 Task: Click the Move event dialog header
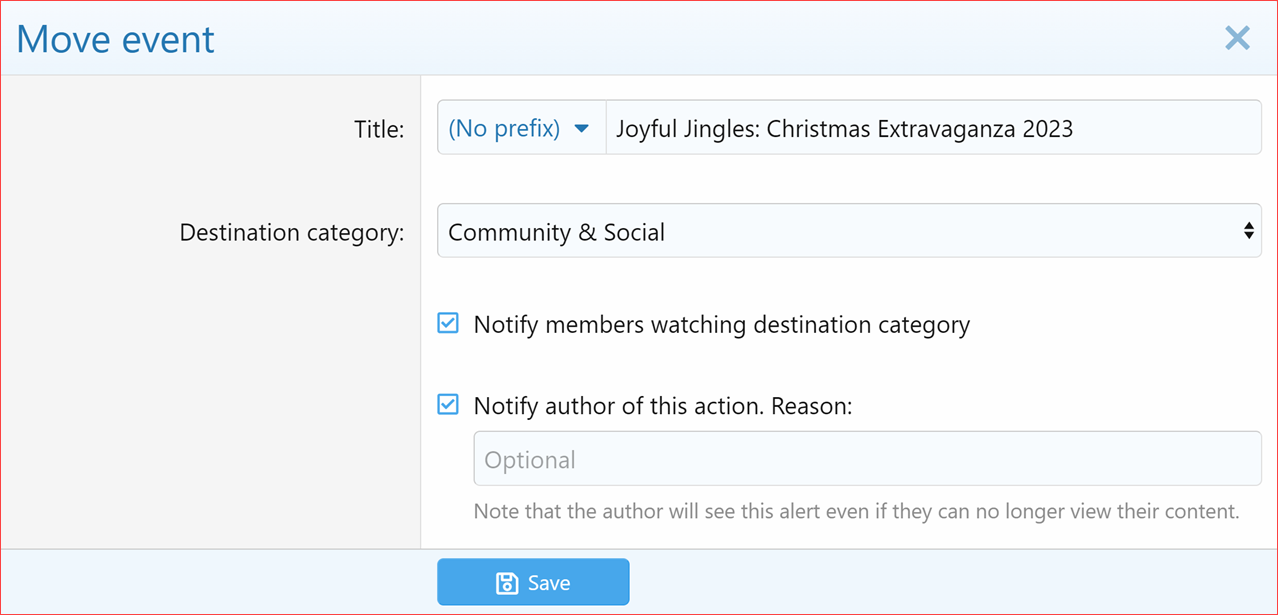(x=114, y=38)
